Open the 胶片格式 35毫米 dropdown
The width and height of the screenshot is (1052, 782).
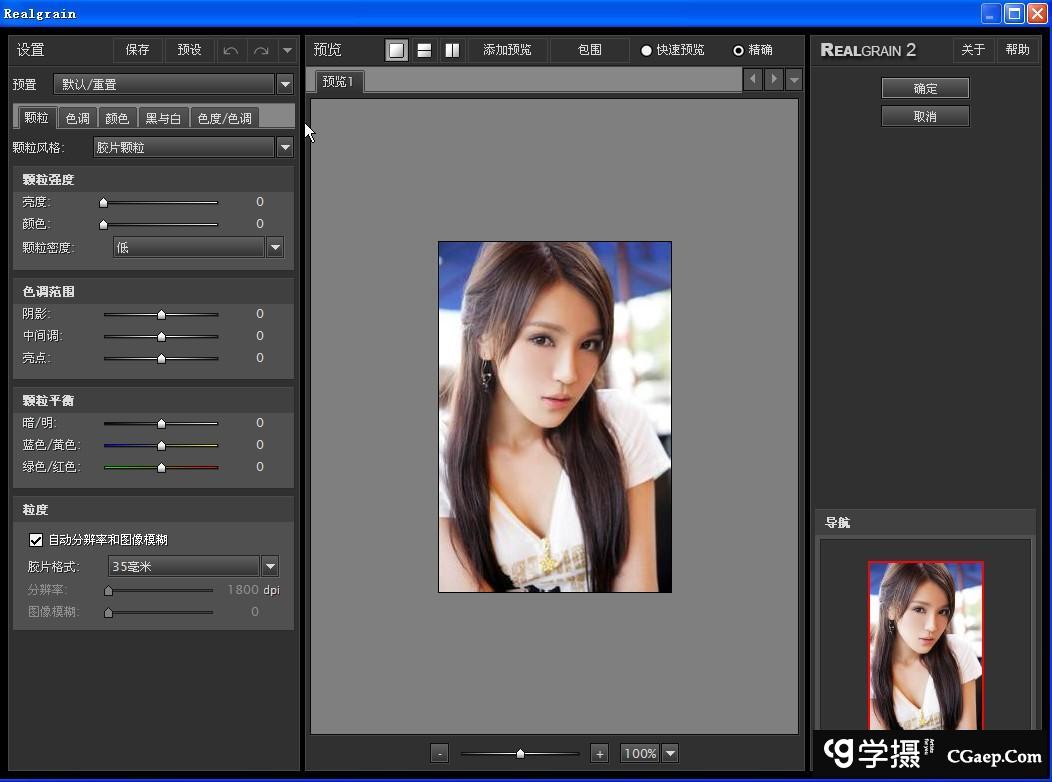tap(270, 567)
